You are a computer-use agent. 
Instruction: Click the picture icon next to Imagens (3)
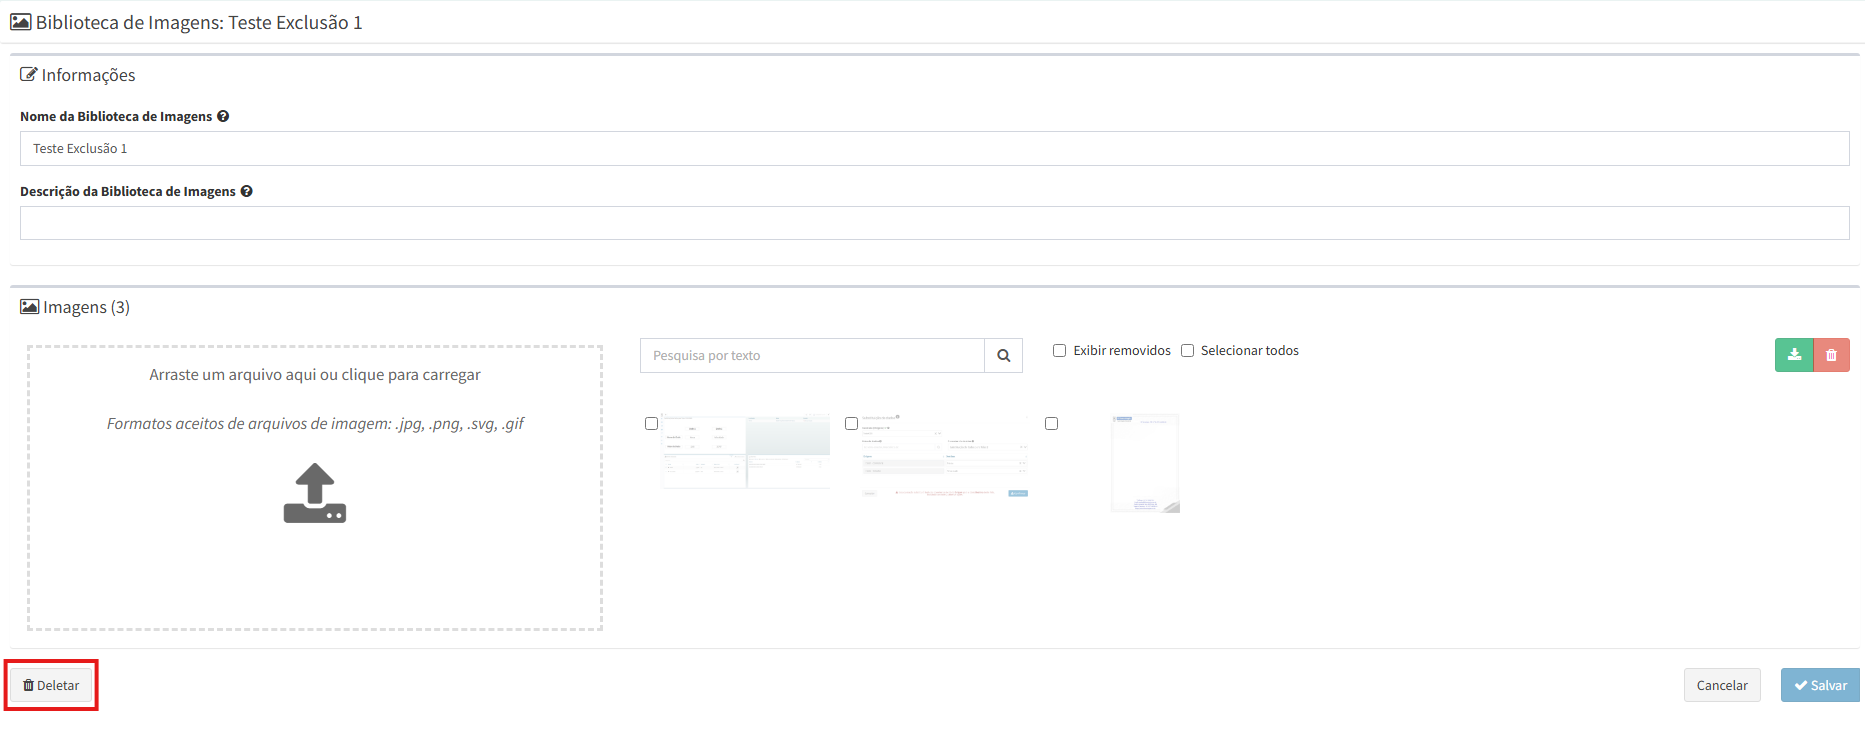pos(30,307)
